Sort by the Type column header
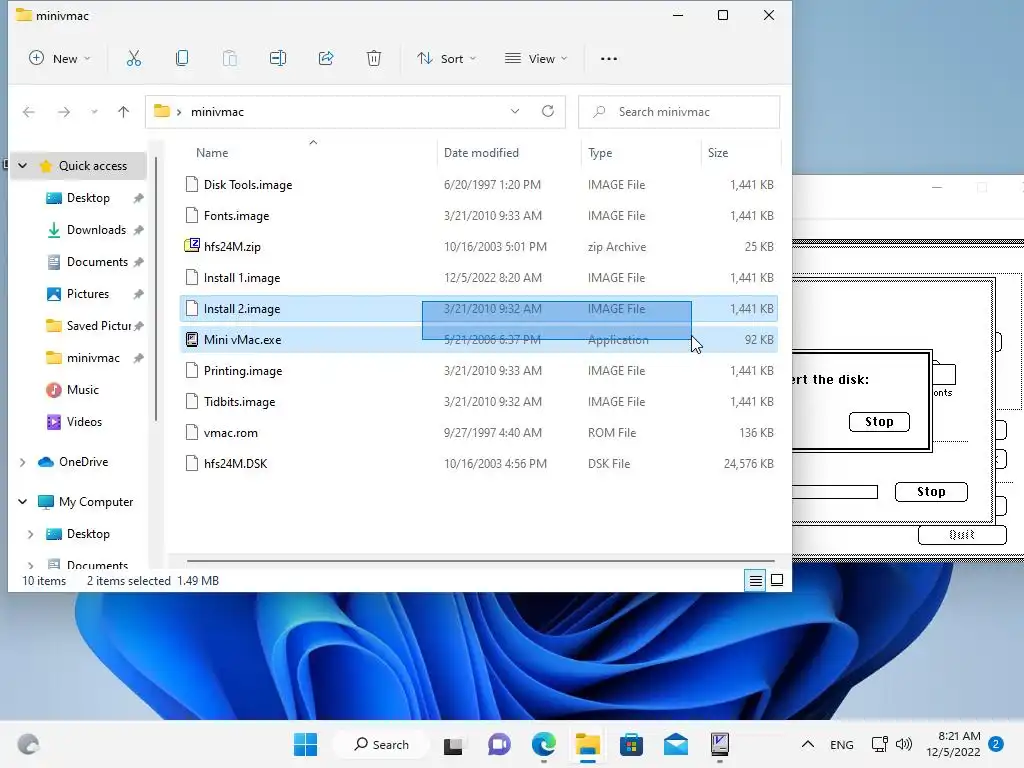This screenshot has width=1024, height=768. [x=600, y=153]
